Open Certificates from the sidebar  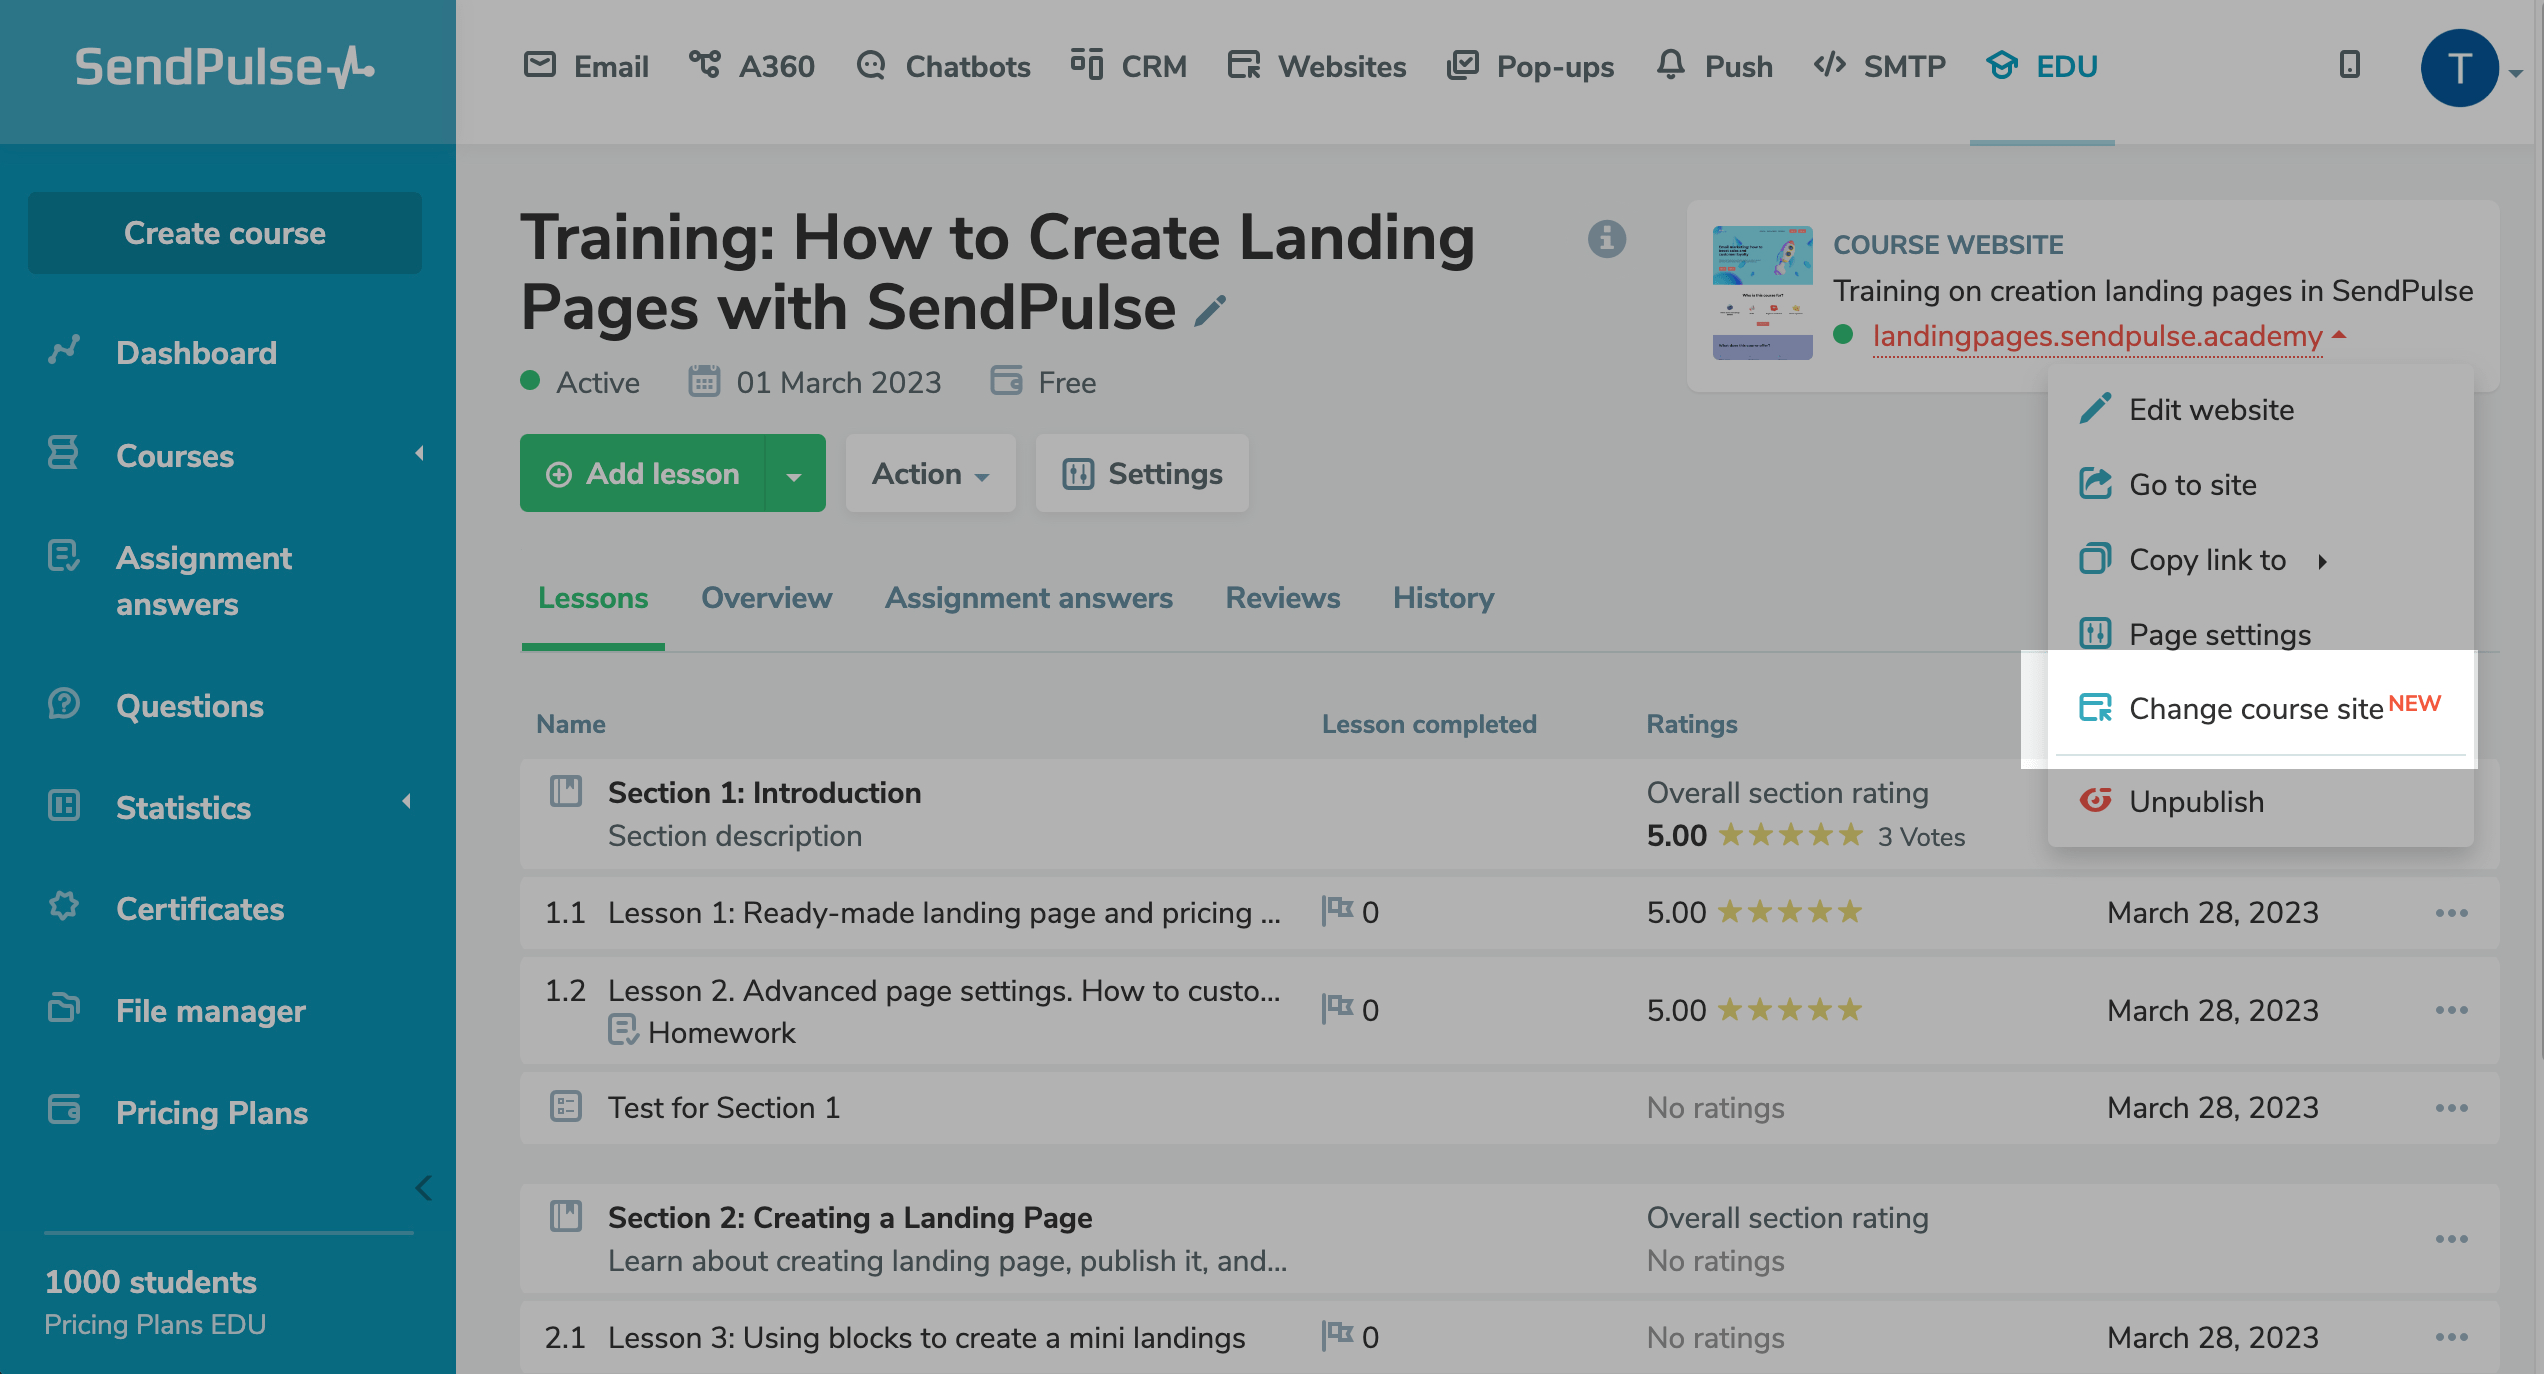(x=199, y=908)
